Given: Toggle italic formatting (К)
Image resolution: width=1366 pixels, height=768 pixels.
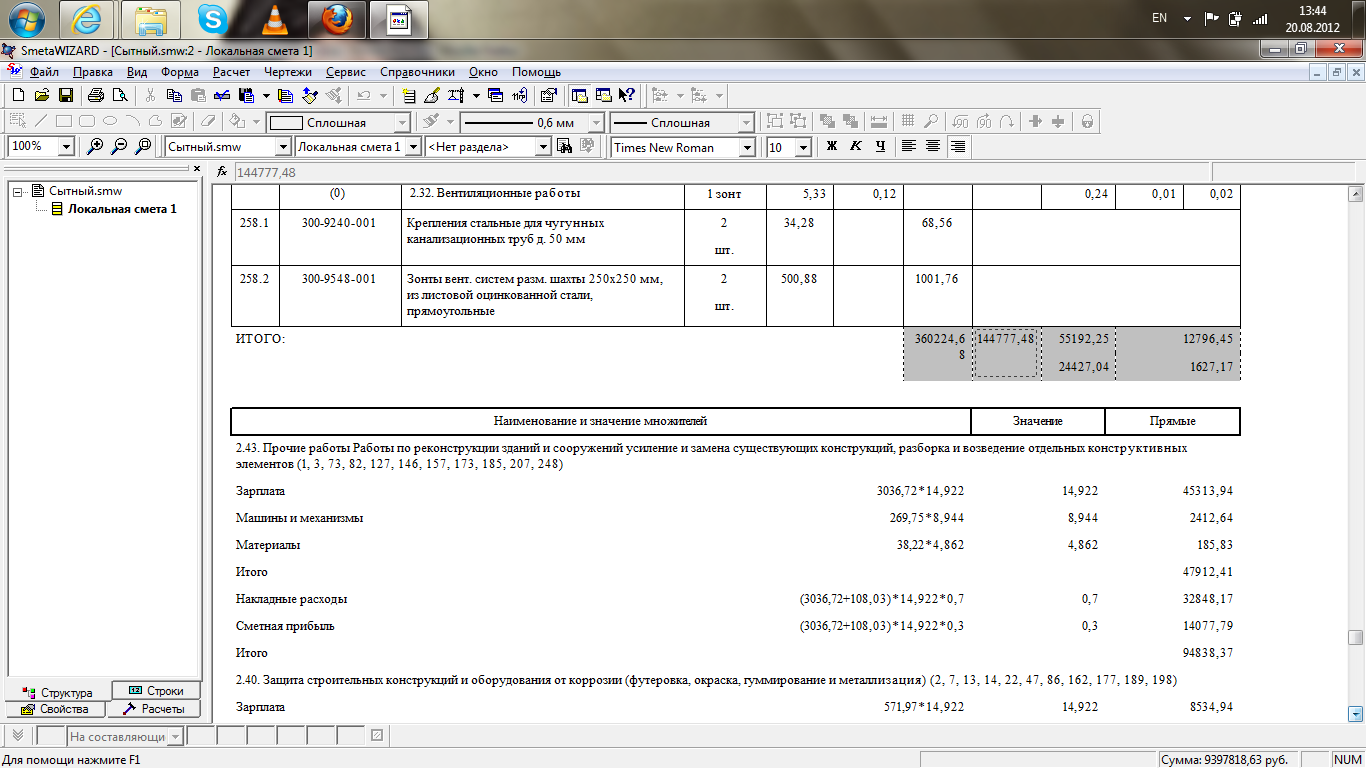Looking at the screenshot, I should [855, 147].
